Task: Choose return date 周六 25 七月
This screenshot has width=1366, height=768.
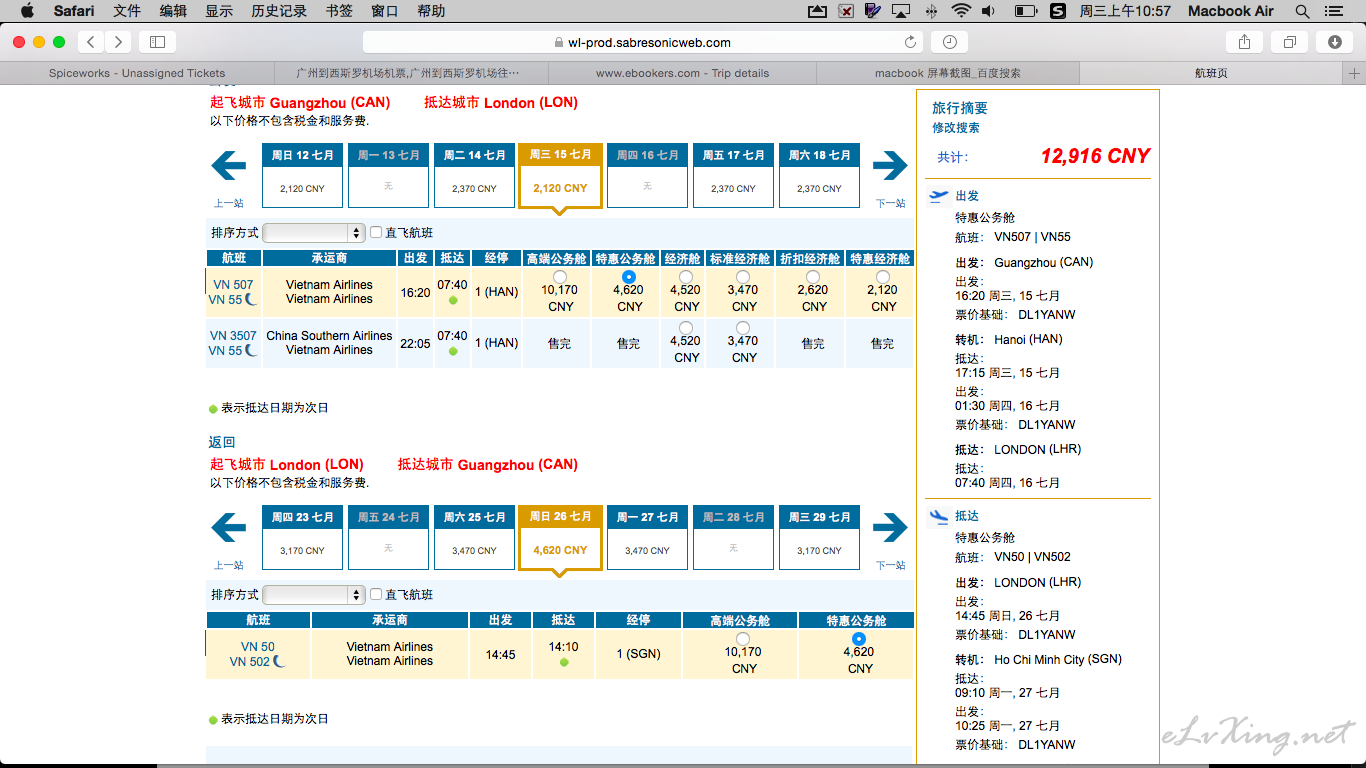Action: (474, 537)
